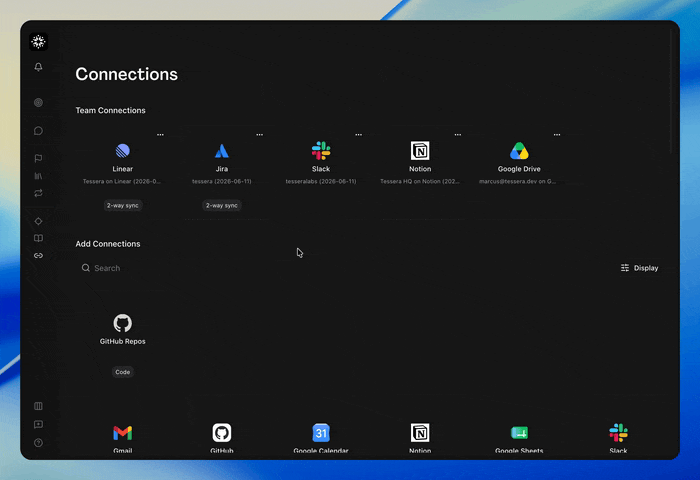
Task: Click the notifications bell icon in sidebar
Action: click(38, 67)
